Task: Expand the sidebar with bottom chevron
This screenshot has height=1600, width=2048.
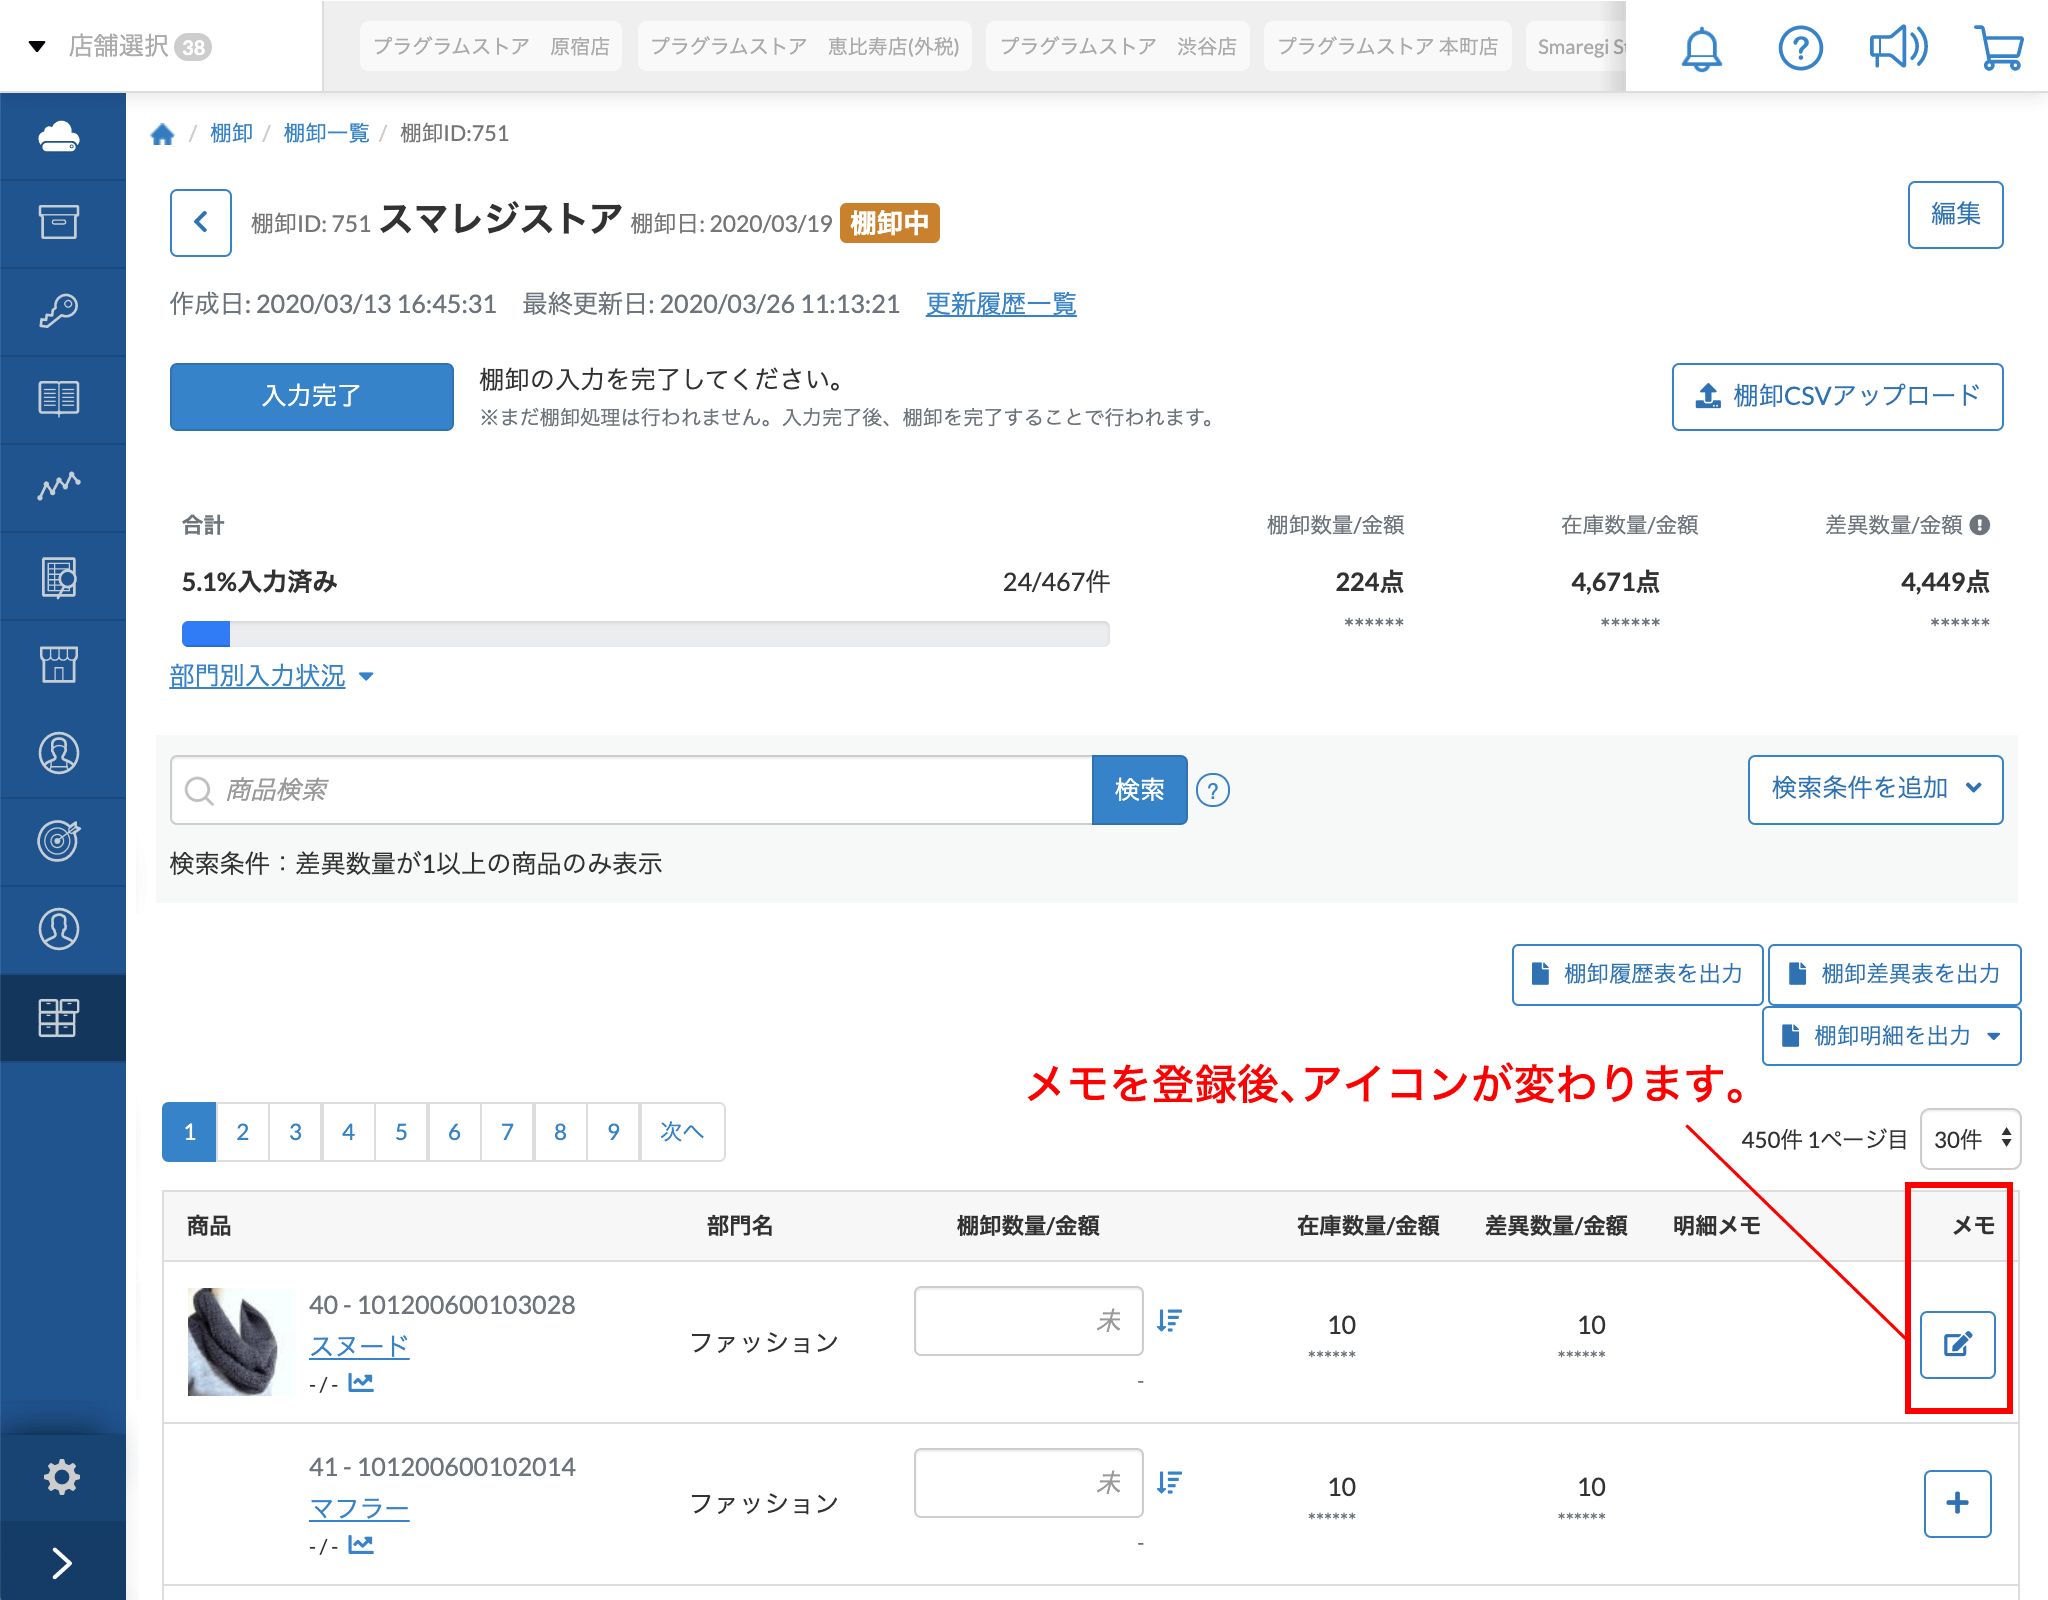Action: [x=61, y=1562]
